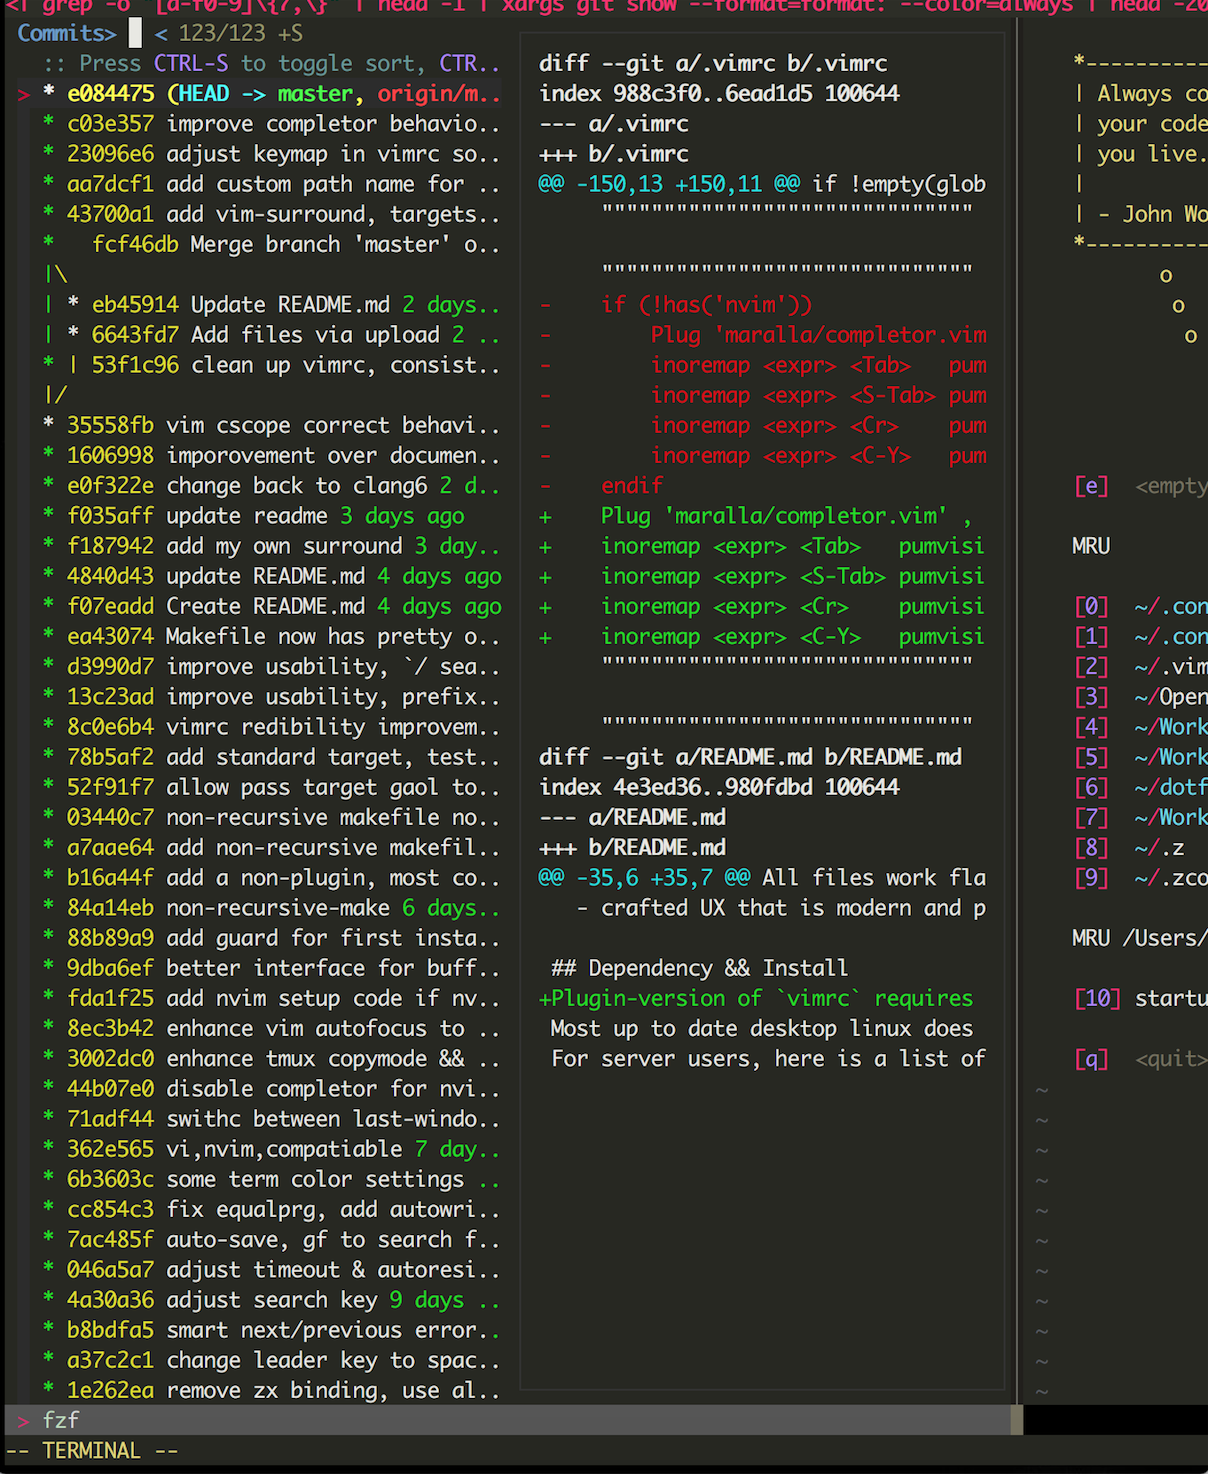The image size is (1208, 1474).
Task: Click the 'diff --git a/README.md b/README.md' header
Action: [750, 757]
